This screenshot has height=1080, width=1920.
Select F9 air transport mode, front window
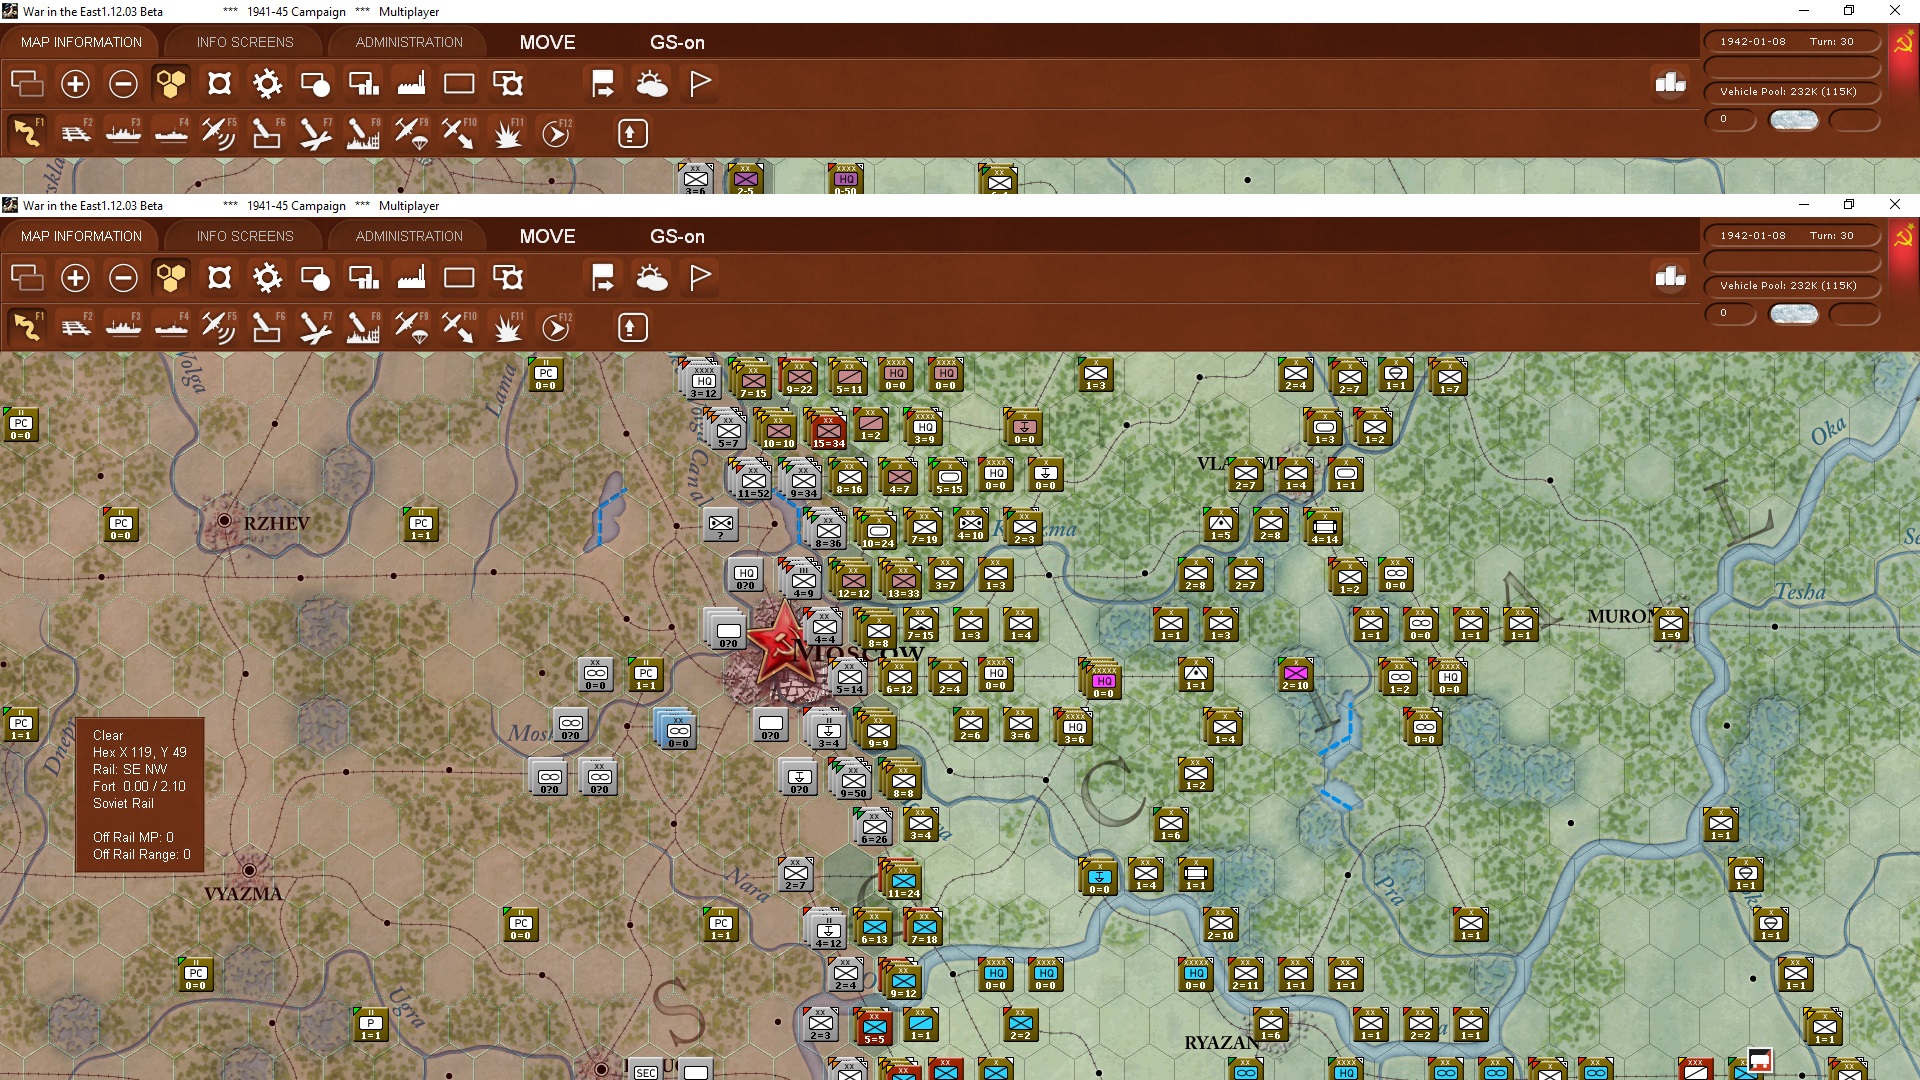click(411, 328)
